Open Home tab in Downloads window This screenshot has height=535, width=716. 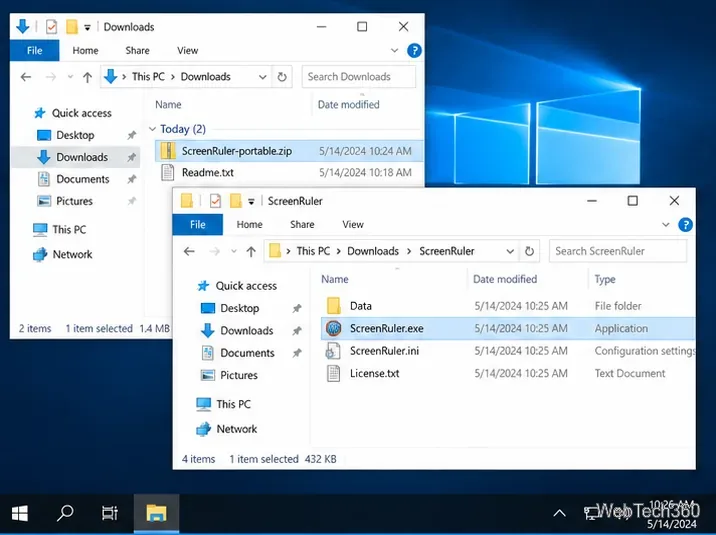coord(85,50)
